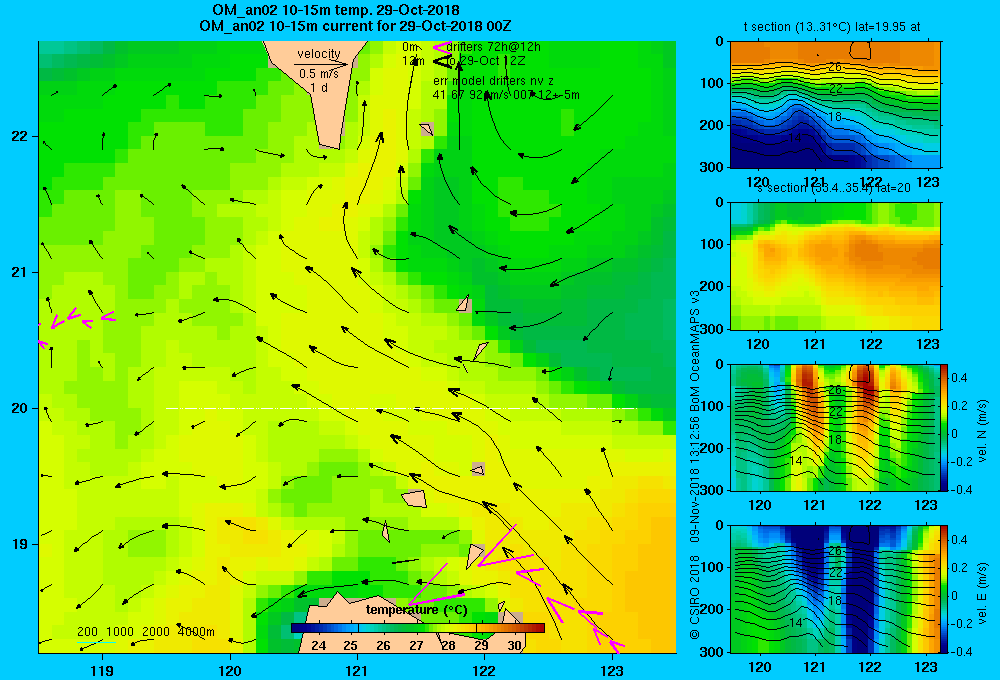
Task: Click the "200 1000 2000 4000m" depth legend
Action: tap(145, 632)
